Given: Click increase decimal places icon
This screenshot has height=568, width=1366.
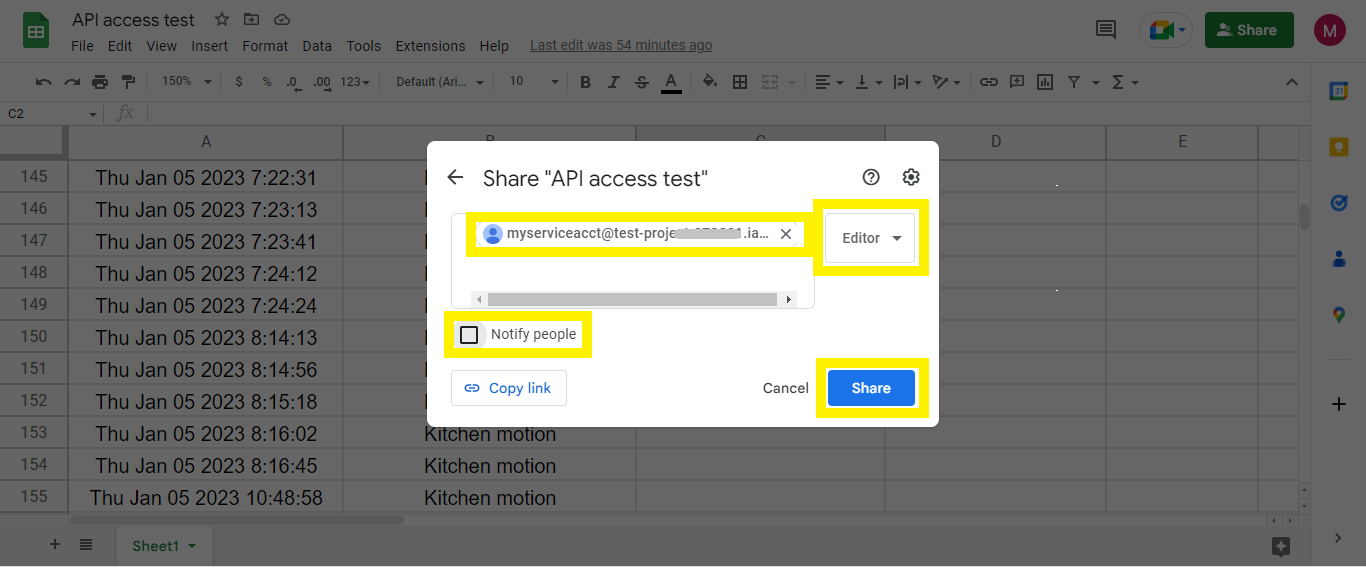Looking at the screenshot, I should point(322,82).
